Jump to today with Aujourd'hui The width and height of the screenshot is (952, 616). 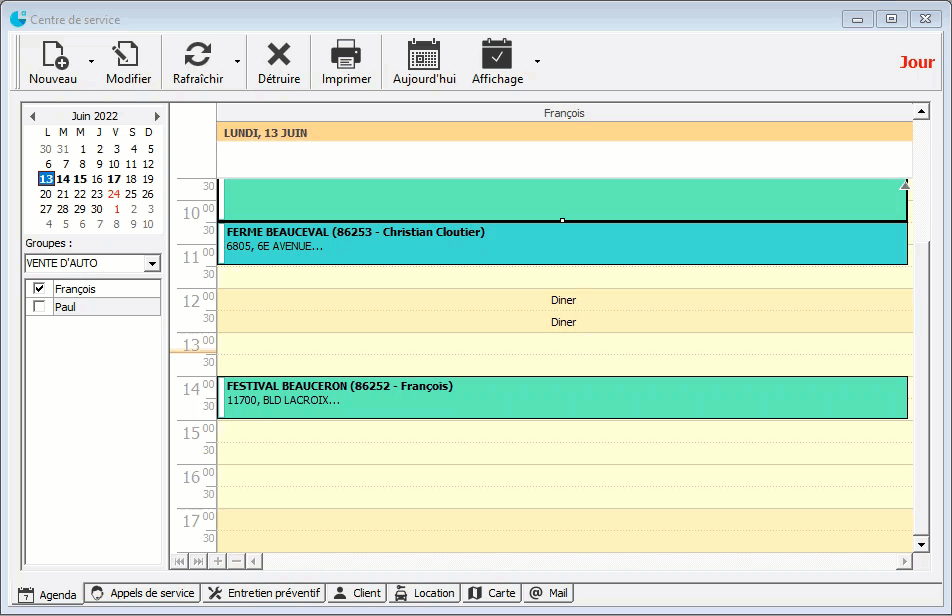424,55
